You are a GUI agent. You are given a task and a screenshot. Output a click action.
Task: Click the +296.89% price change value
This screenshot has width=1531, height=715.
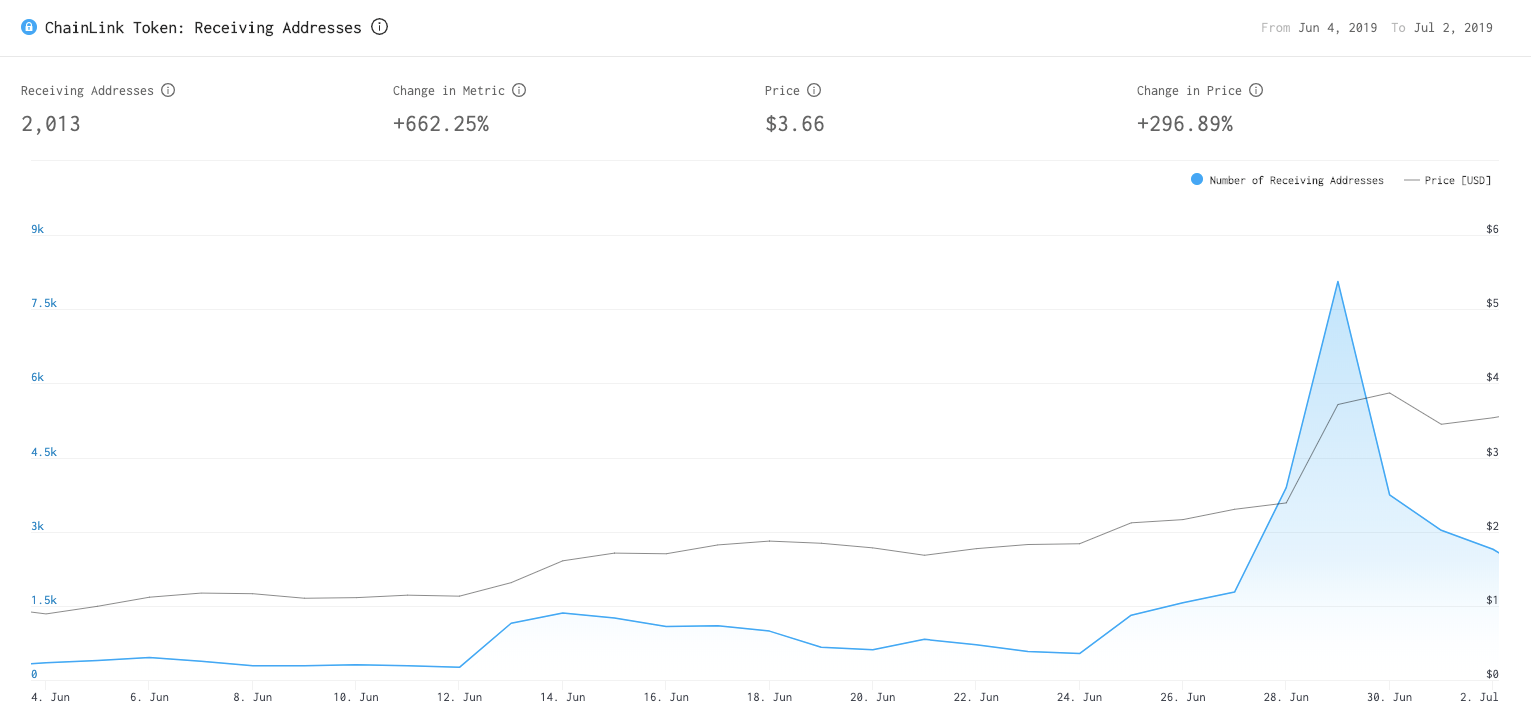tap(1185, 124)
